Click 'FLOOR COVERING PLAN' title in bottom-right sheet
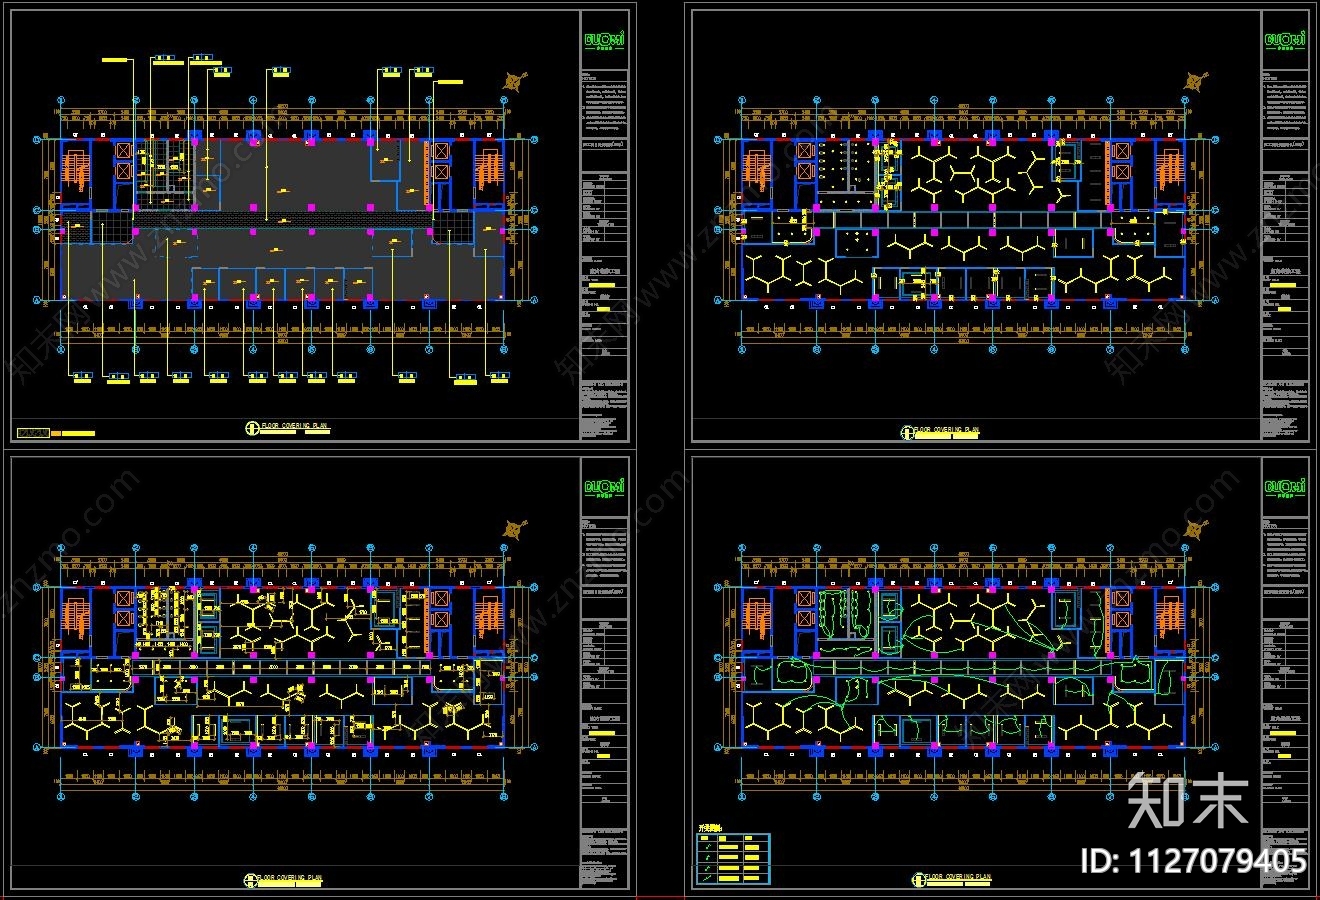This screenshot has width=1320, height=900. [958, 876]
